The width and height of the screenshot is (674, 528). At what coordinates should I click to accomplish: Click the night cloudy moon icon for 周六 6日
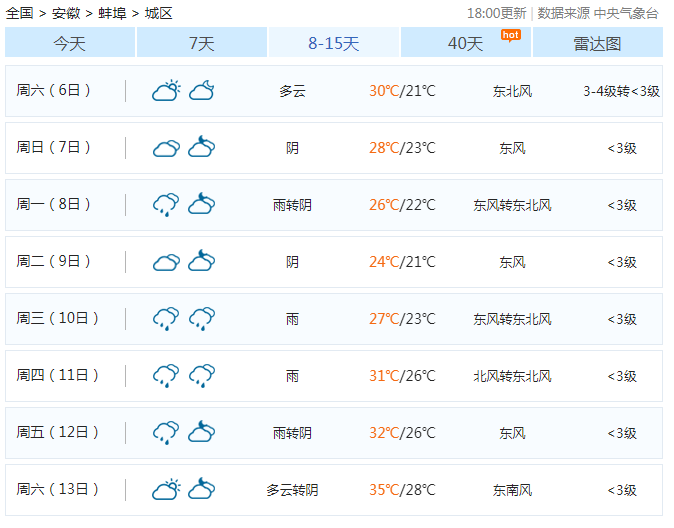click(202, 91)
